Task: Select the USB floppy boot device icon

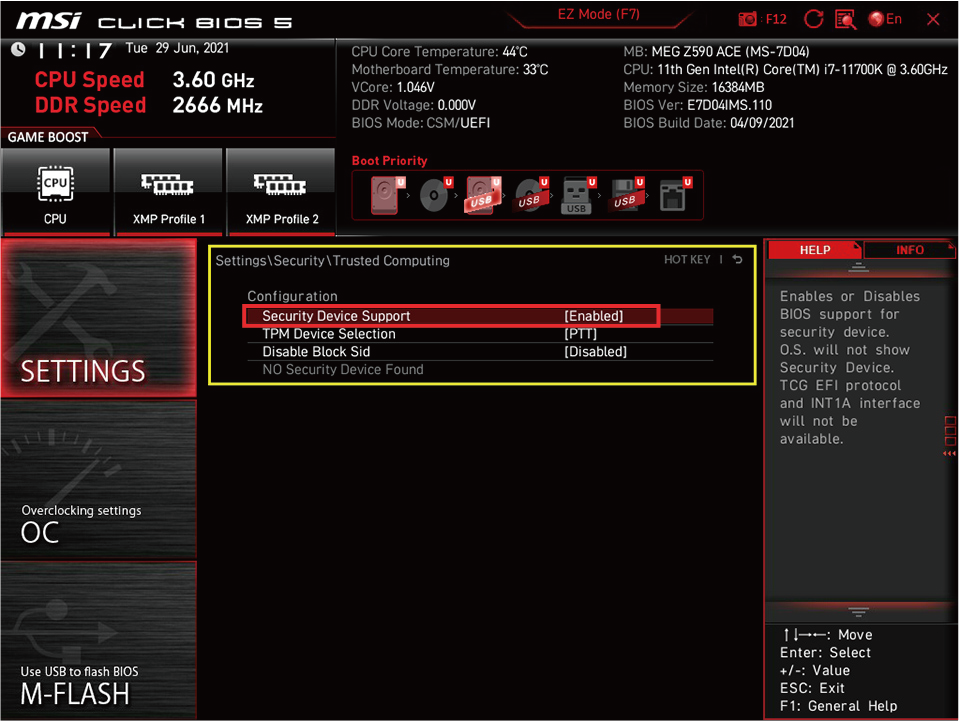Action: (626, 195)
